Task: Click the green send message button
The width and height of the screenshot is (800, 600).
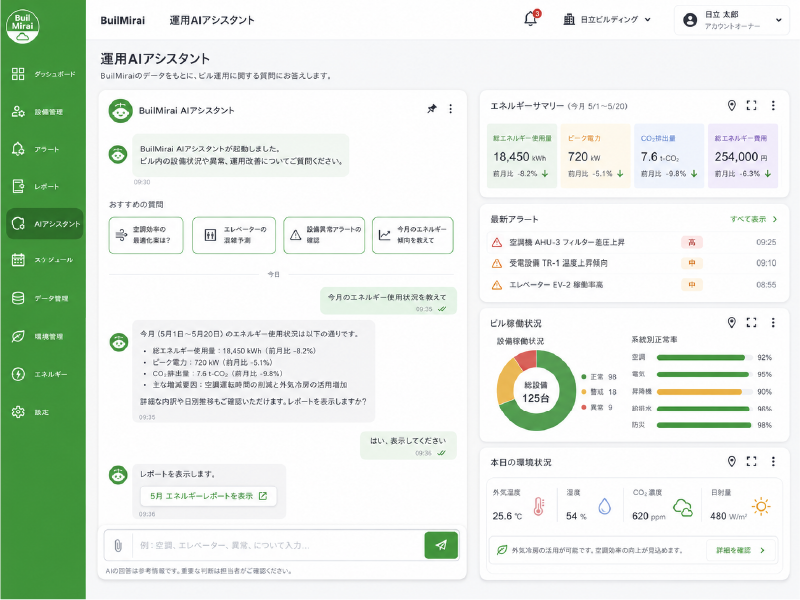Action: (441, 545)
